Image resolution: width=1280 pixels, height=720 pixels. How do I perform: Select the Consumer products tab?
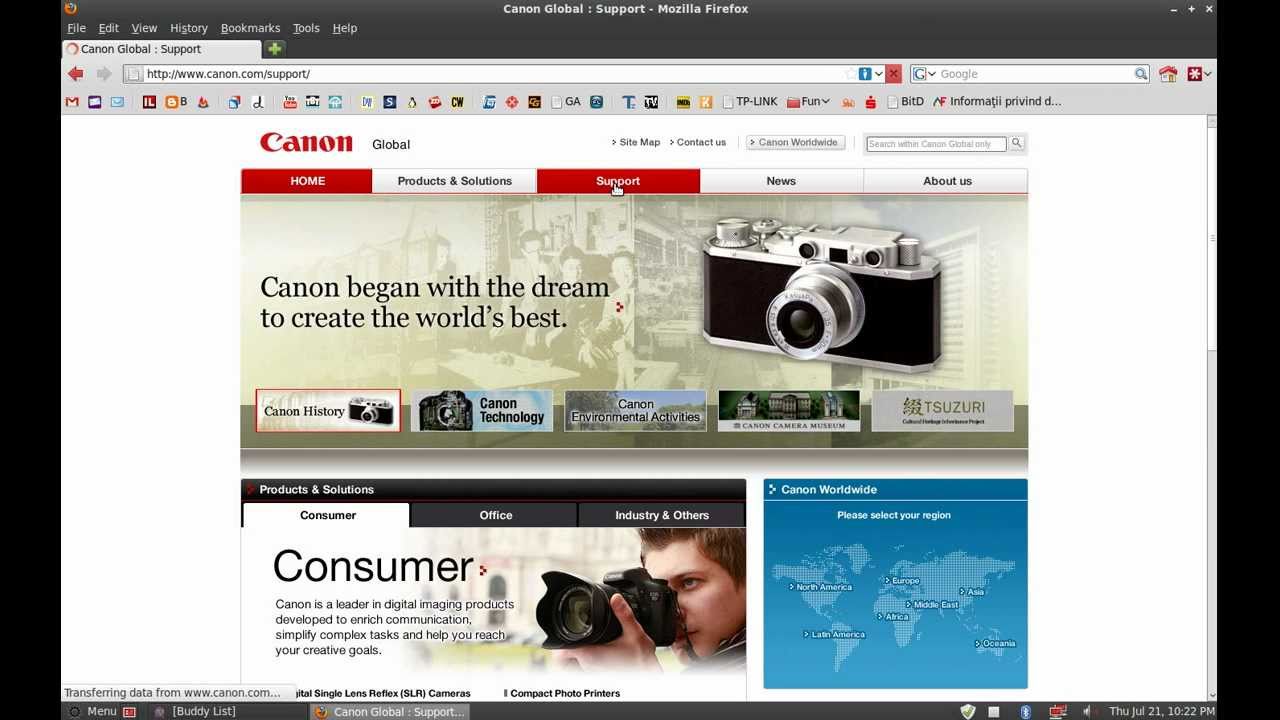coord(327,515)
